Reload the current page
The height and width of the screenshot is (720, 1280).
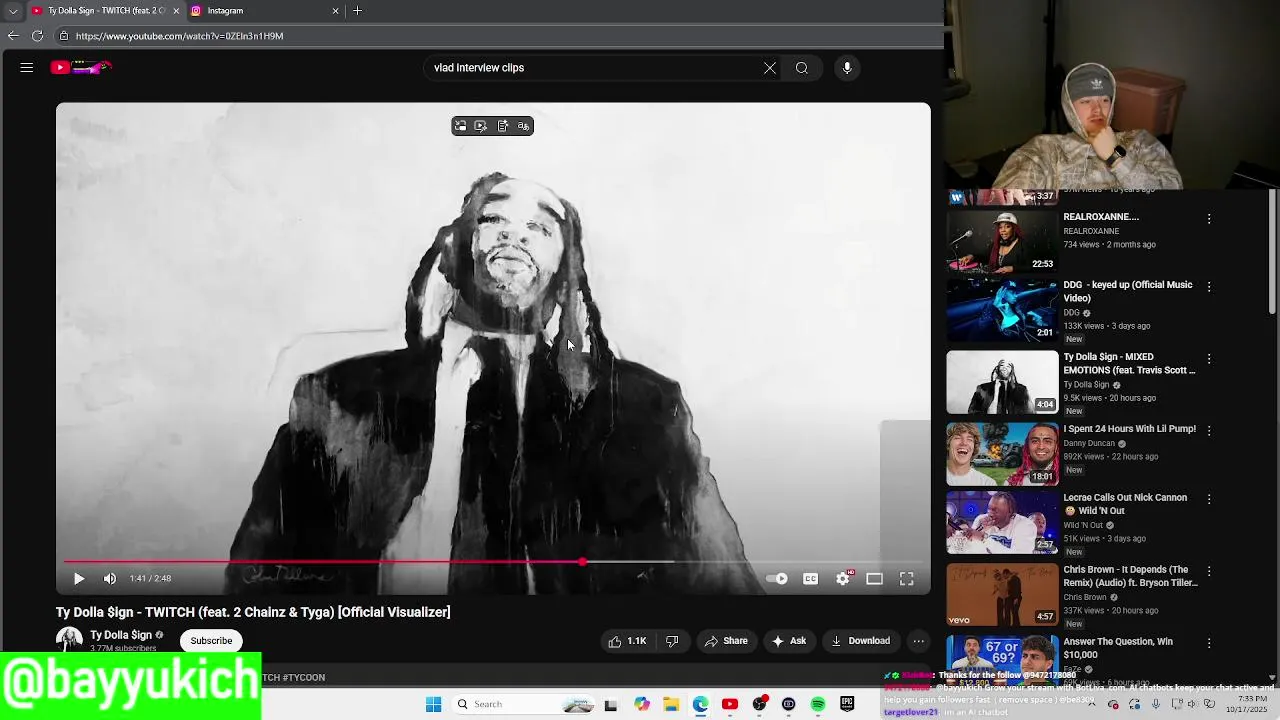click(x=37, y=36)
